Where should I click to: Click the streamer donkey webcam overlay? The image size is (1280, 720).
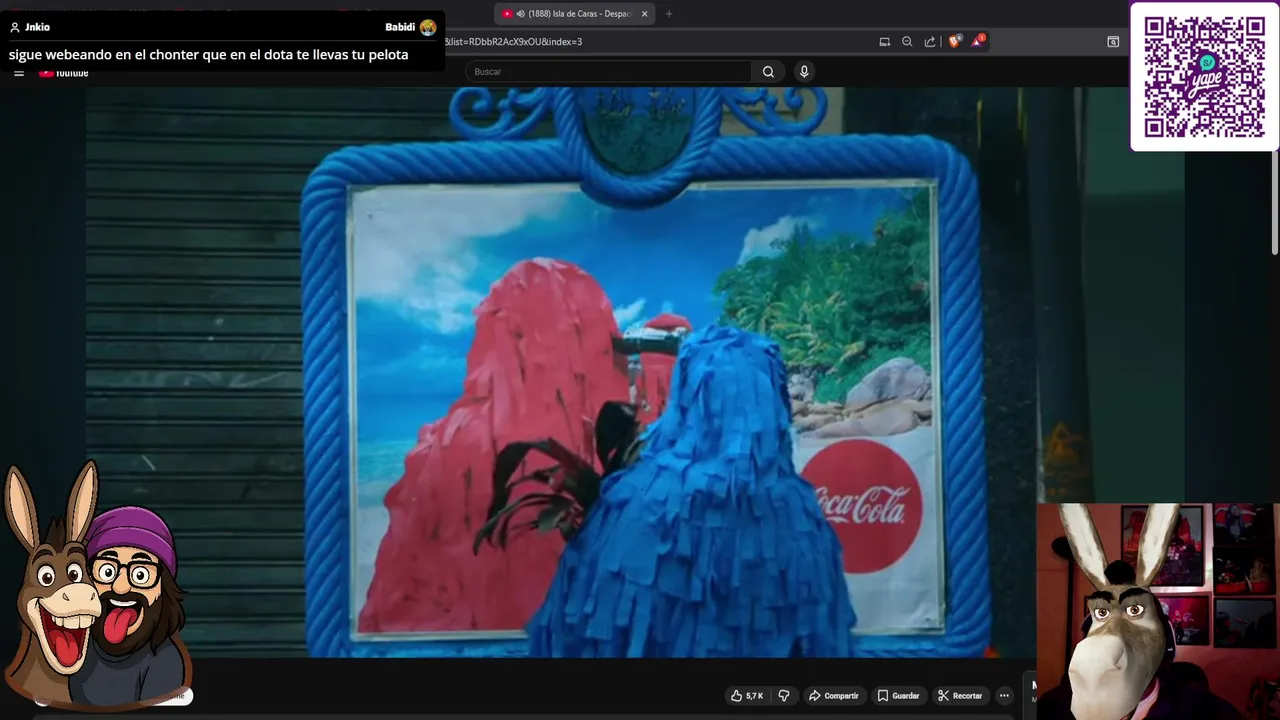coord(1158,611)
